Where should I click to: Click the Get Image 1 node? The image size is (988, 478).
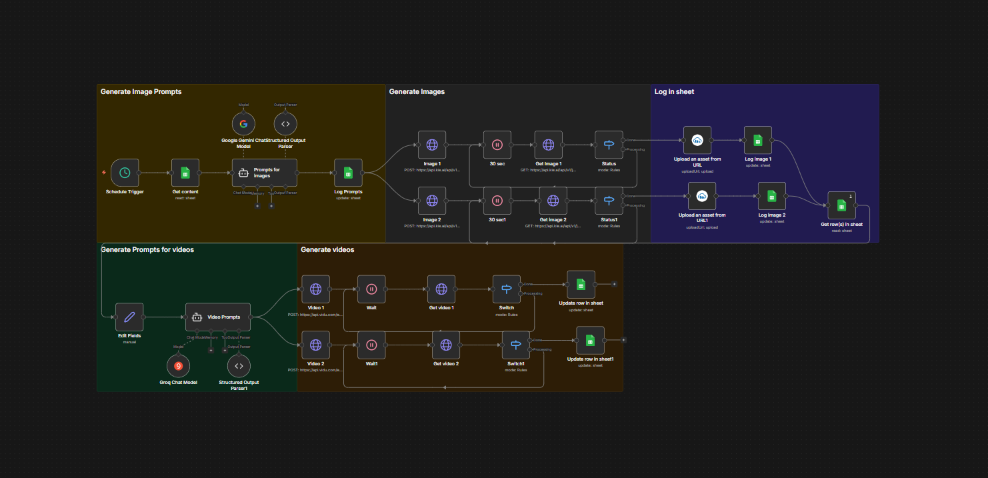pyautogui.click(x=548, y=145)
